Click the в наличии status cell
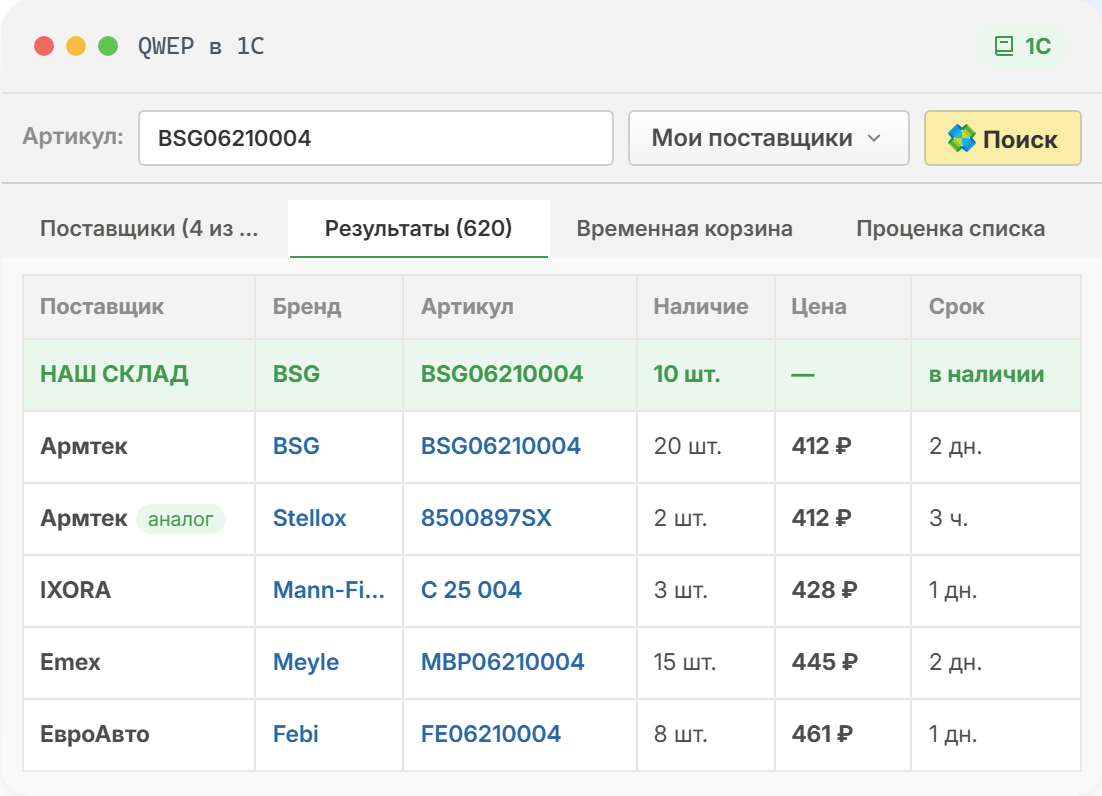This screenshot has height=796, width=1102. point(996,374)
